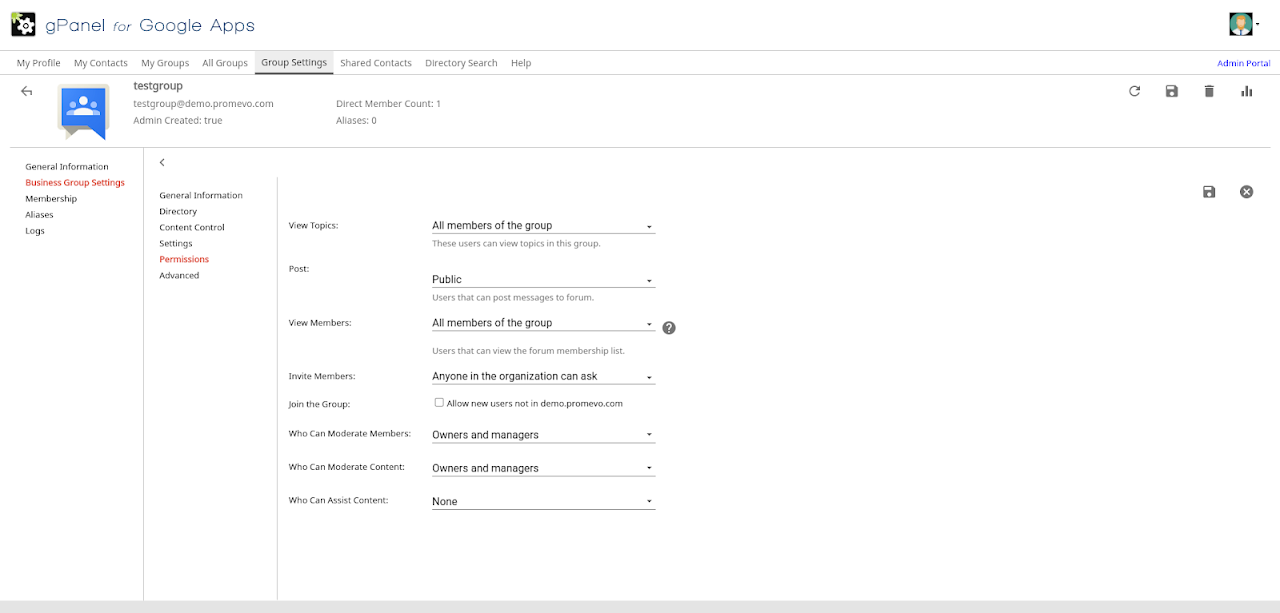This screenshot has width=1280, height=613.
Task: Click the top save icon beside refresh
Action: coord(1172,91)
